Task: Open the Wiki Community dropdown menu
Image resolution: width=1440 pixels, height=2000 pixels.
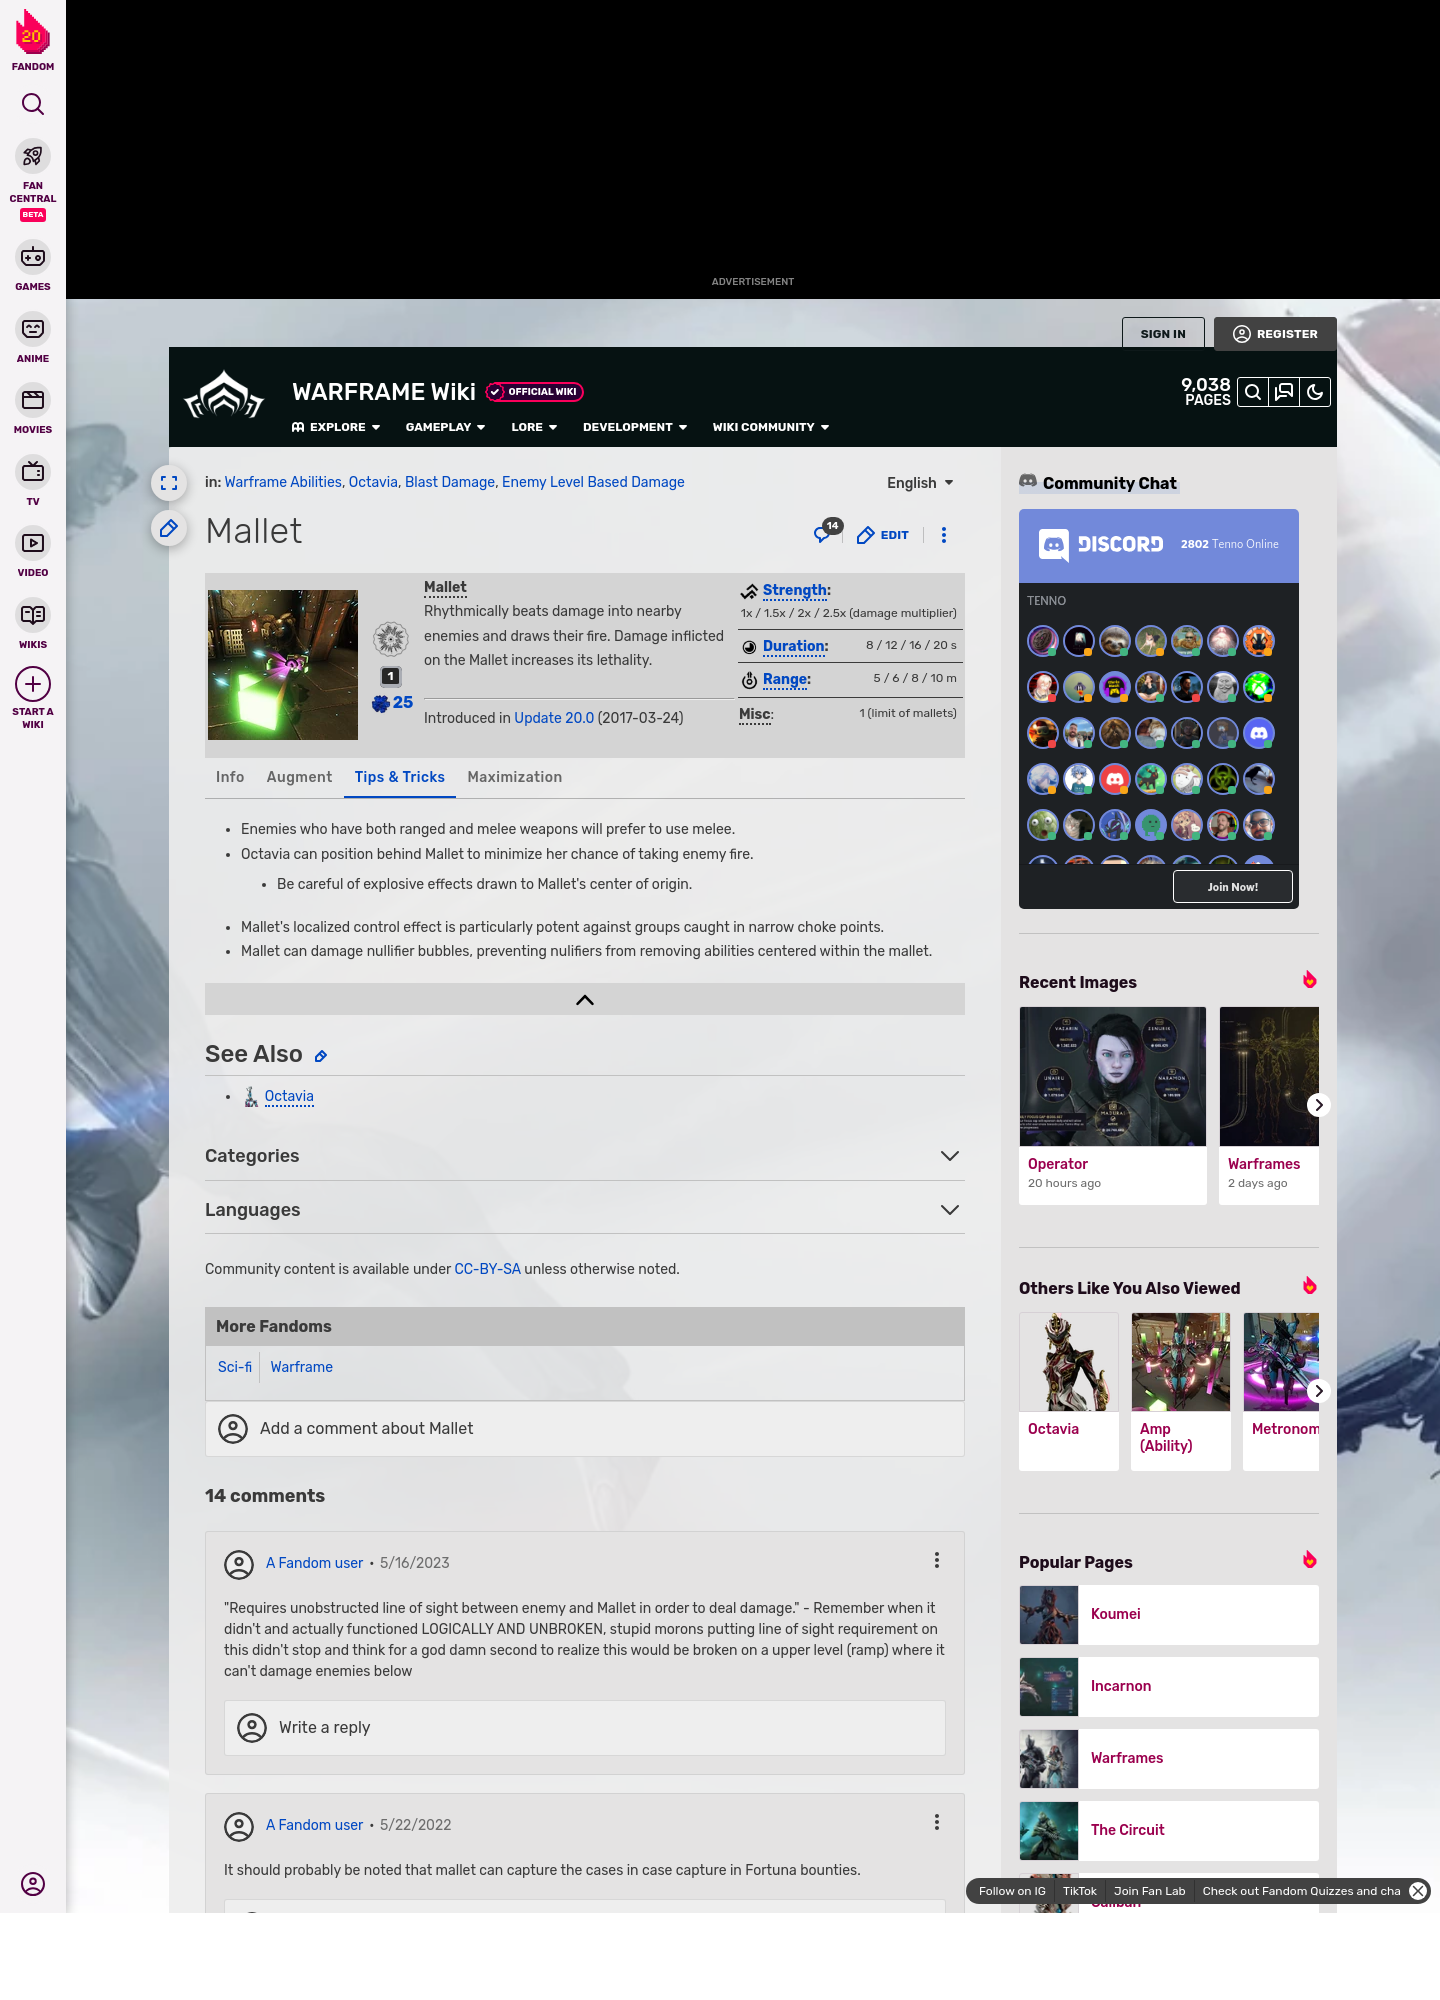Action: (771, 427)
